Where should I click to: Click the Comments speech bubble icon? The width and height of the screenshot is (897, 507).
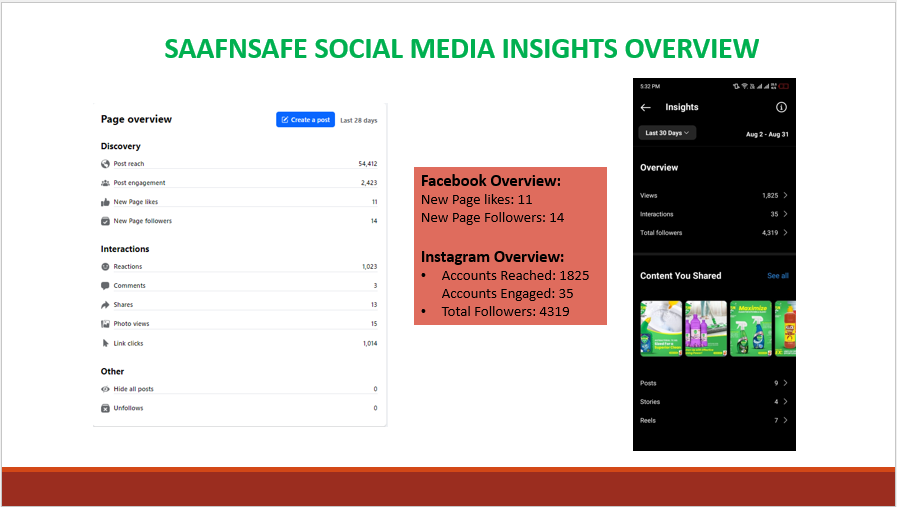pos(106,286)
